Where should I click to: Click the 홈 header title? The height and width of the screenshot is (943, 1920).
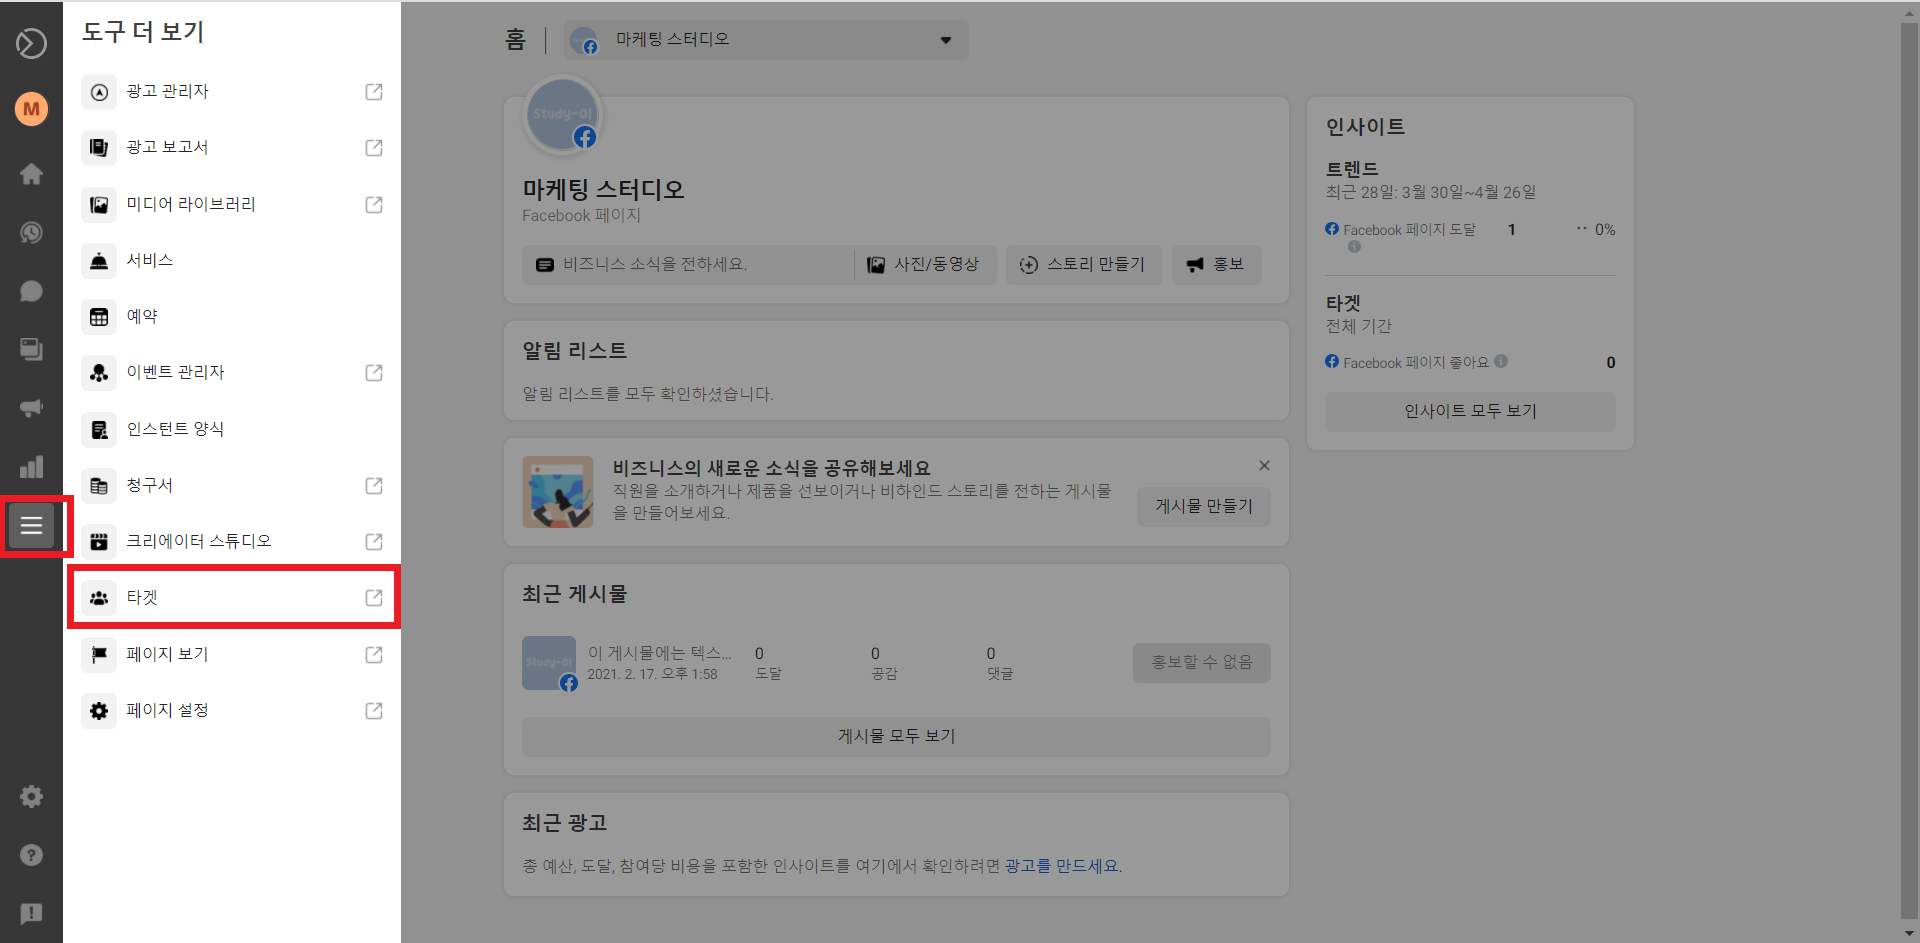(515, 39)
